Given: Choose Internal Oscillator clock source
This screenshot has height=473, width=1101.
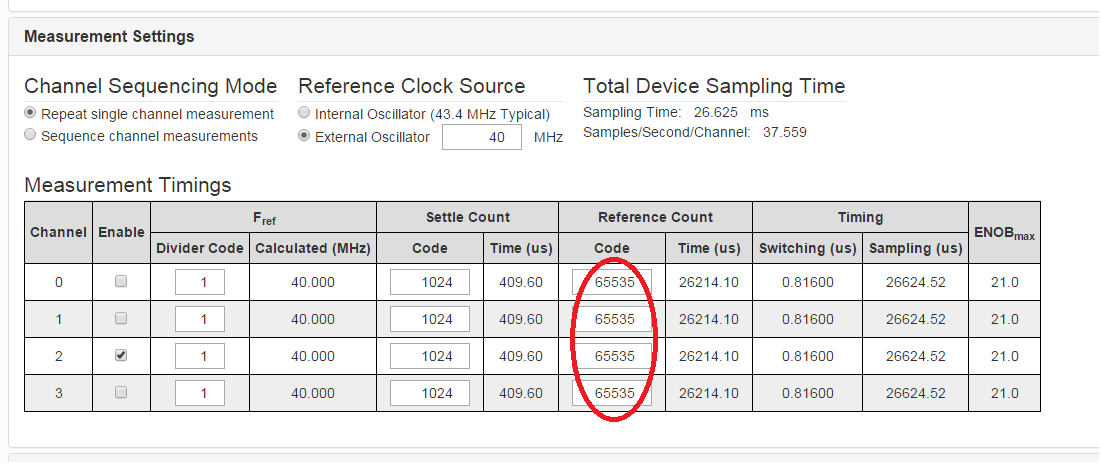Looking at the screenshot, I should click(x=304, y=113).
